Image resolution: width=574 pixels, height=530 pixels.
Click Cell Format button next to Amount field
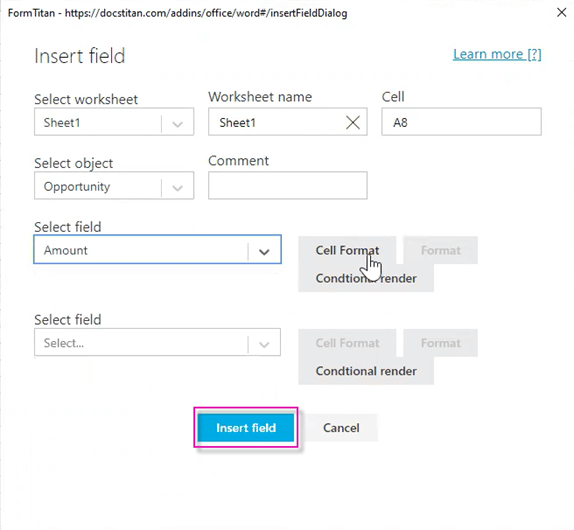347,250
